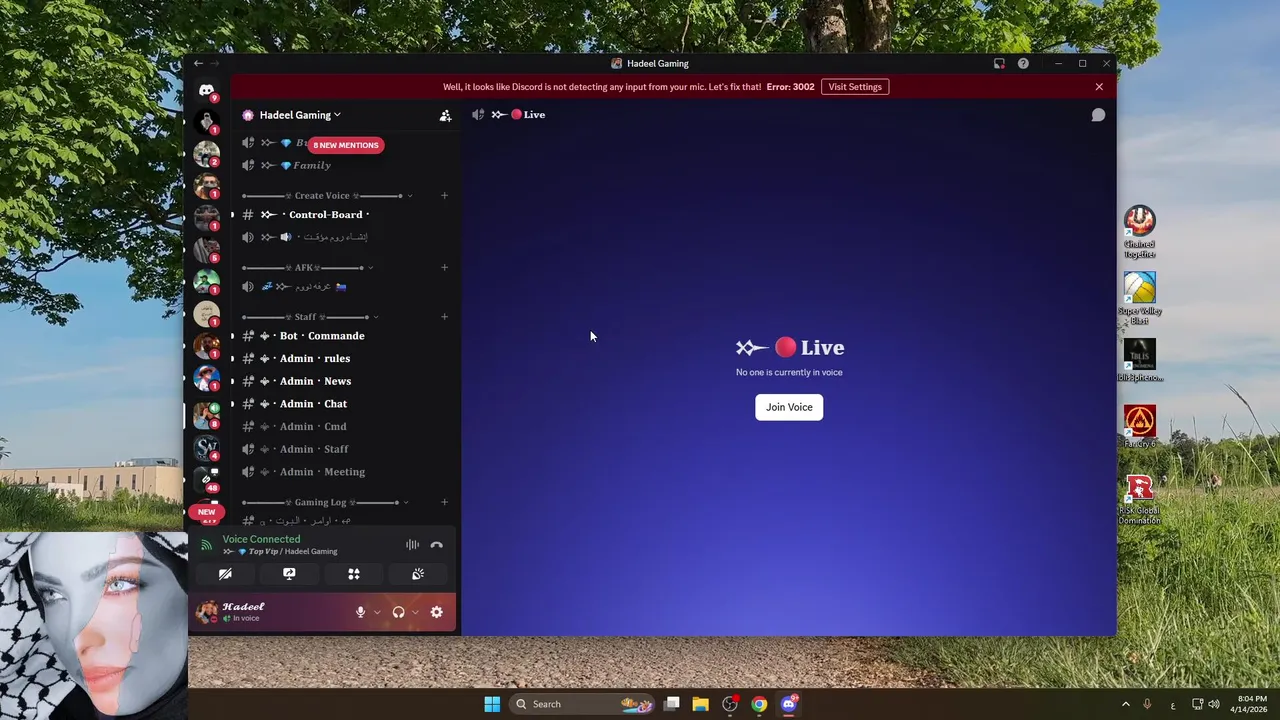Image resolution: width=1280 pixels, height=720 pixels.
Task: Select server icon with badge 4
Action: [207, 447]
